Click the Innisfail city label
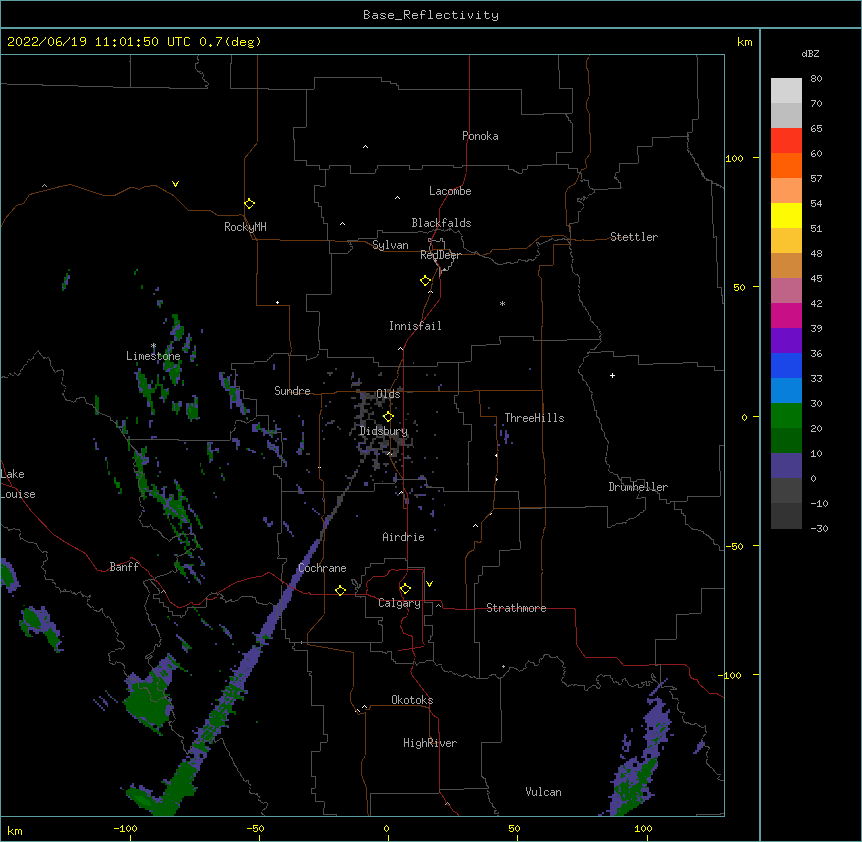Screen dimensions: 862x842 coord(415,326)
